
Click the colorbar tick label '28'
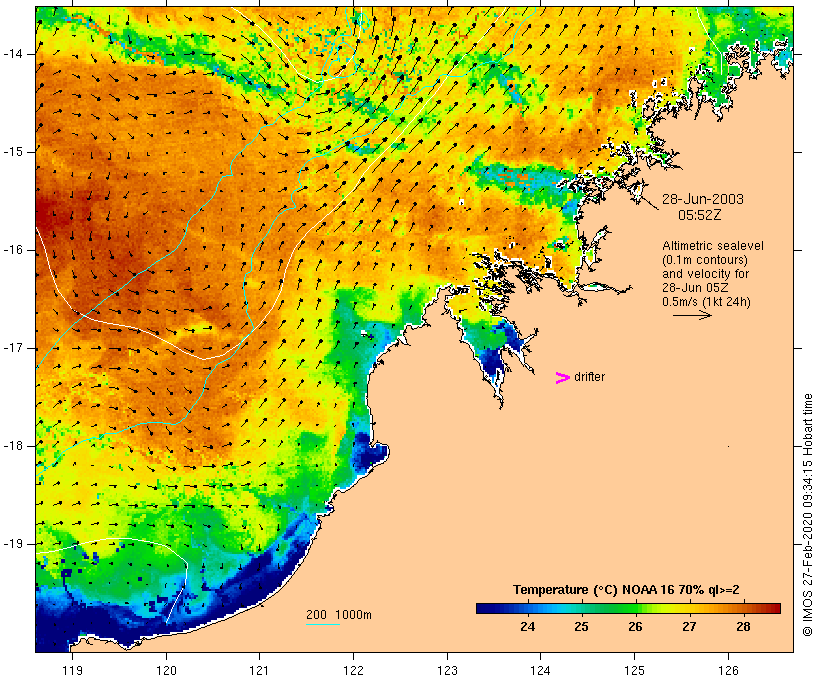pyautogui.click(x=743, y=626)
